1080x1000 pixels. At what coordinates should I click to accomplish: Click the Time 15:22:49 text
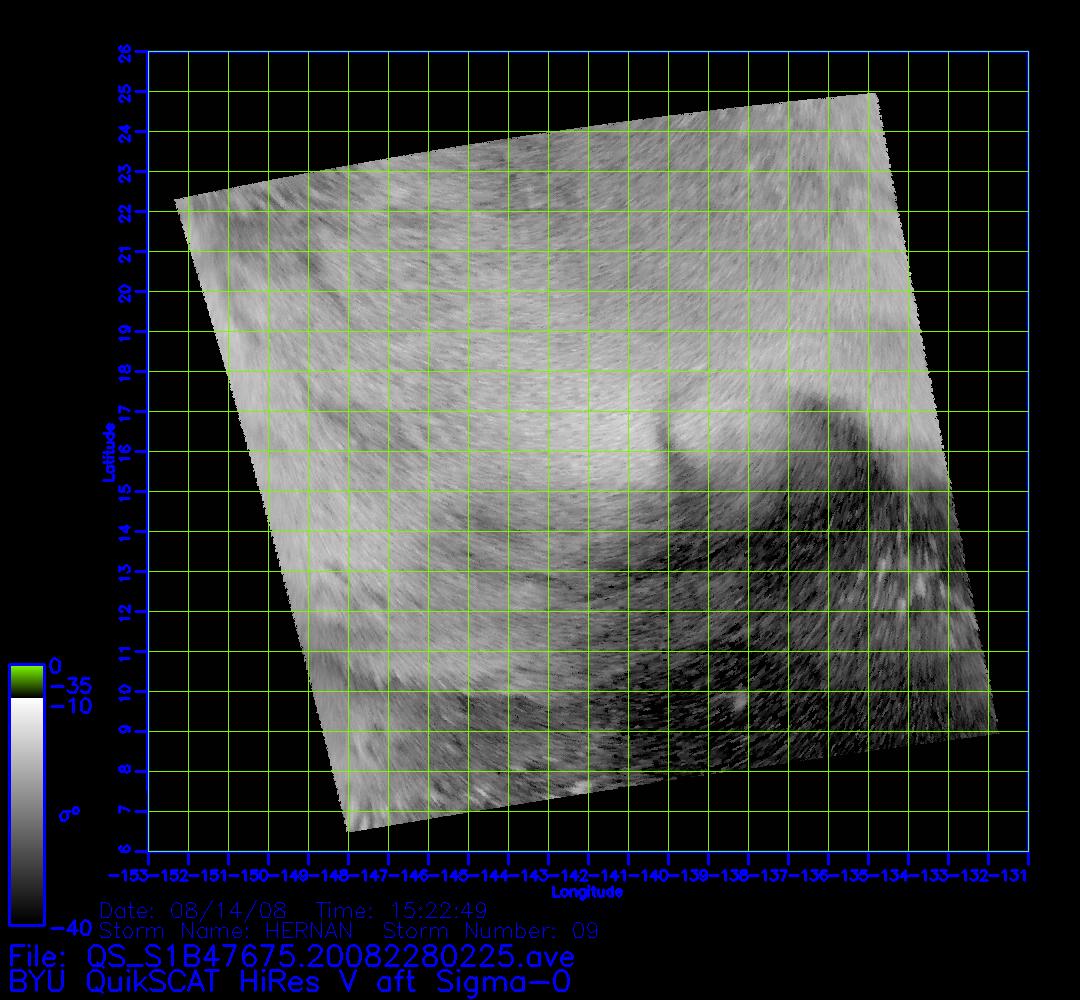tap(401, 911)
